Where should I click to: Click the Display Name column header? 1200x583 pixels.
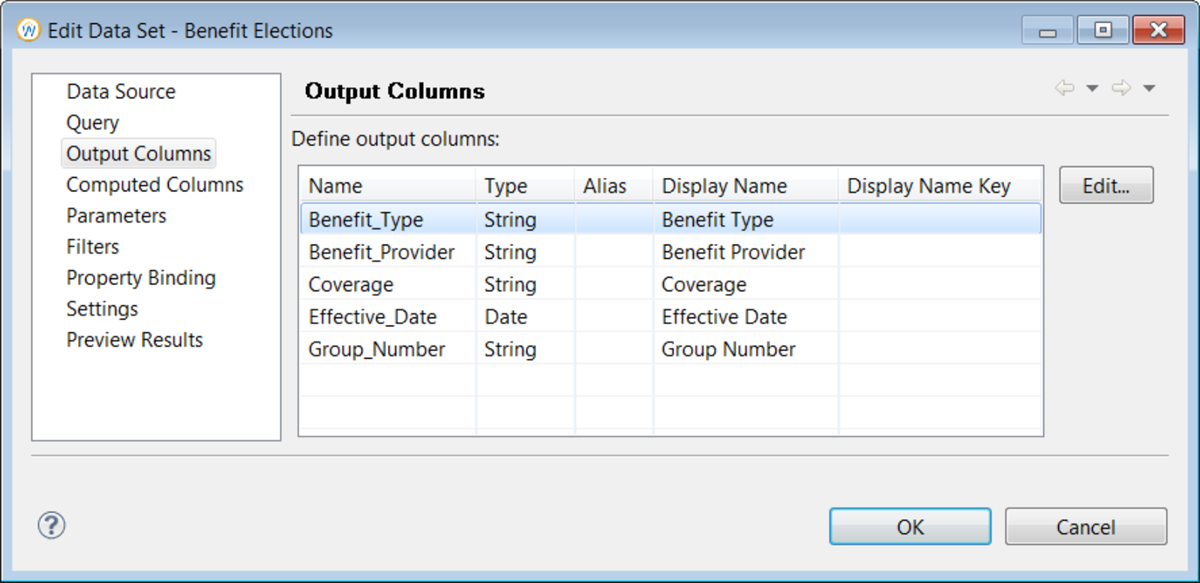pyautogui.click(x=746, y=186)
